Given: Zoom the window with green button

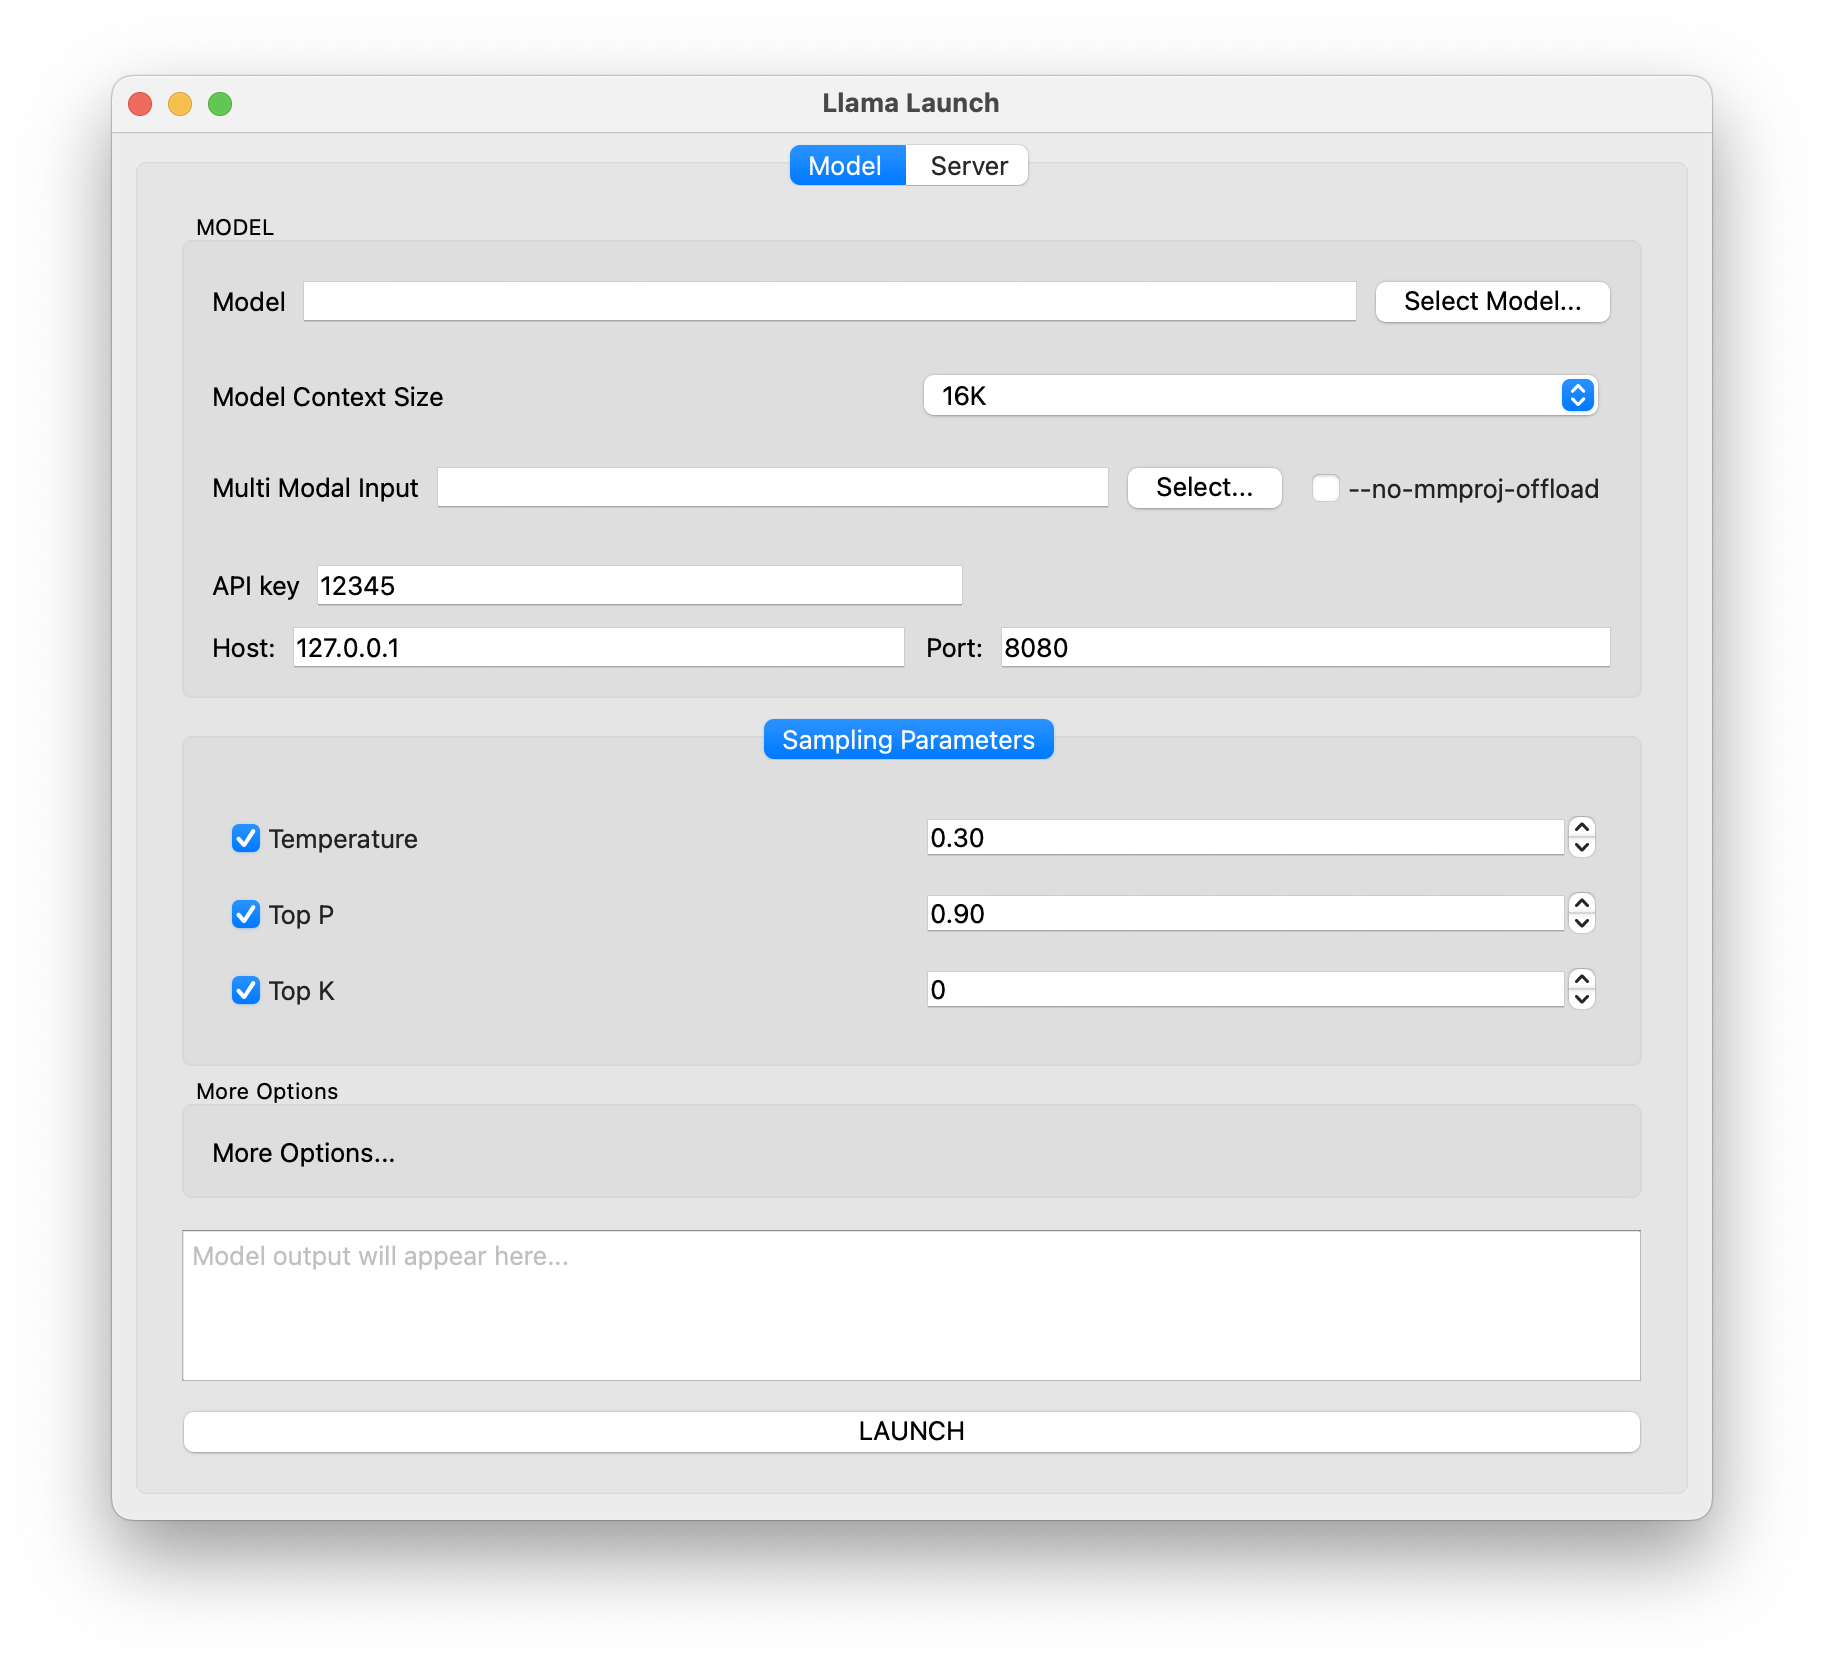Looking at the screenshot, I should coord(220,104).
